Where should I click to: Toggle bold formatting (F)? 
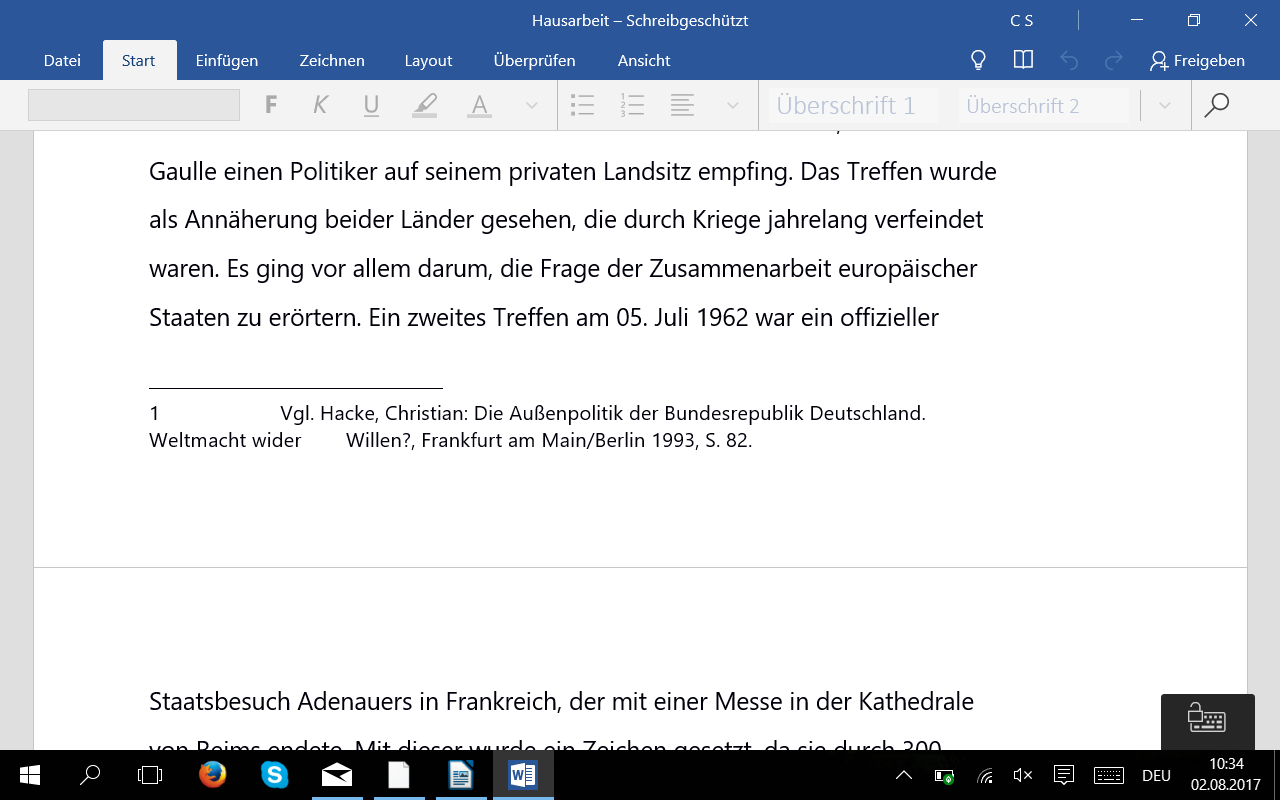tap(271, 105)
